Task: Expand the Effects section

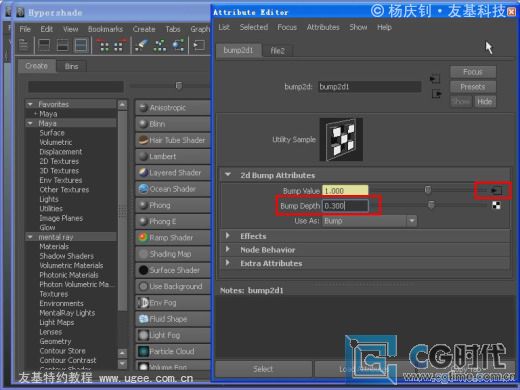Action: 228,236
